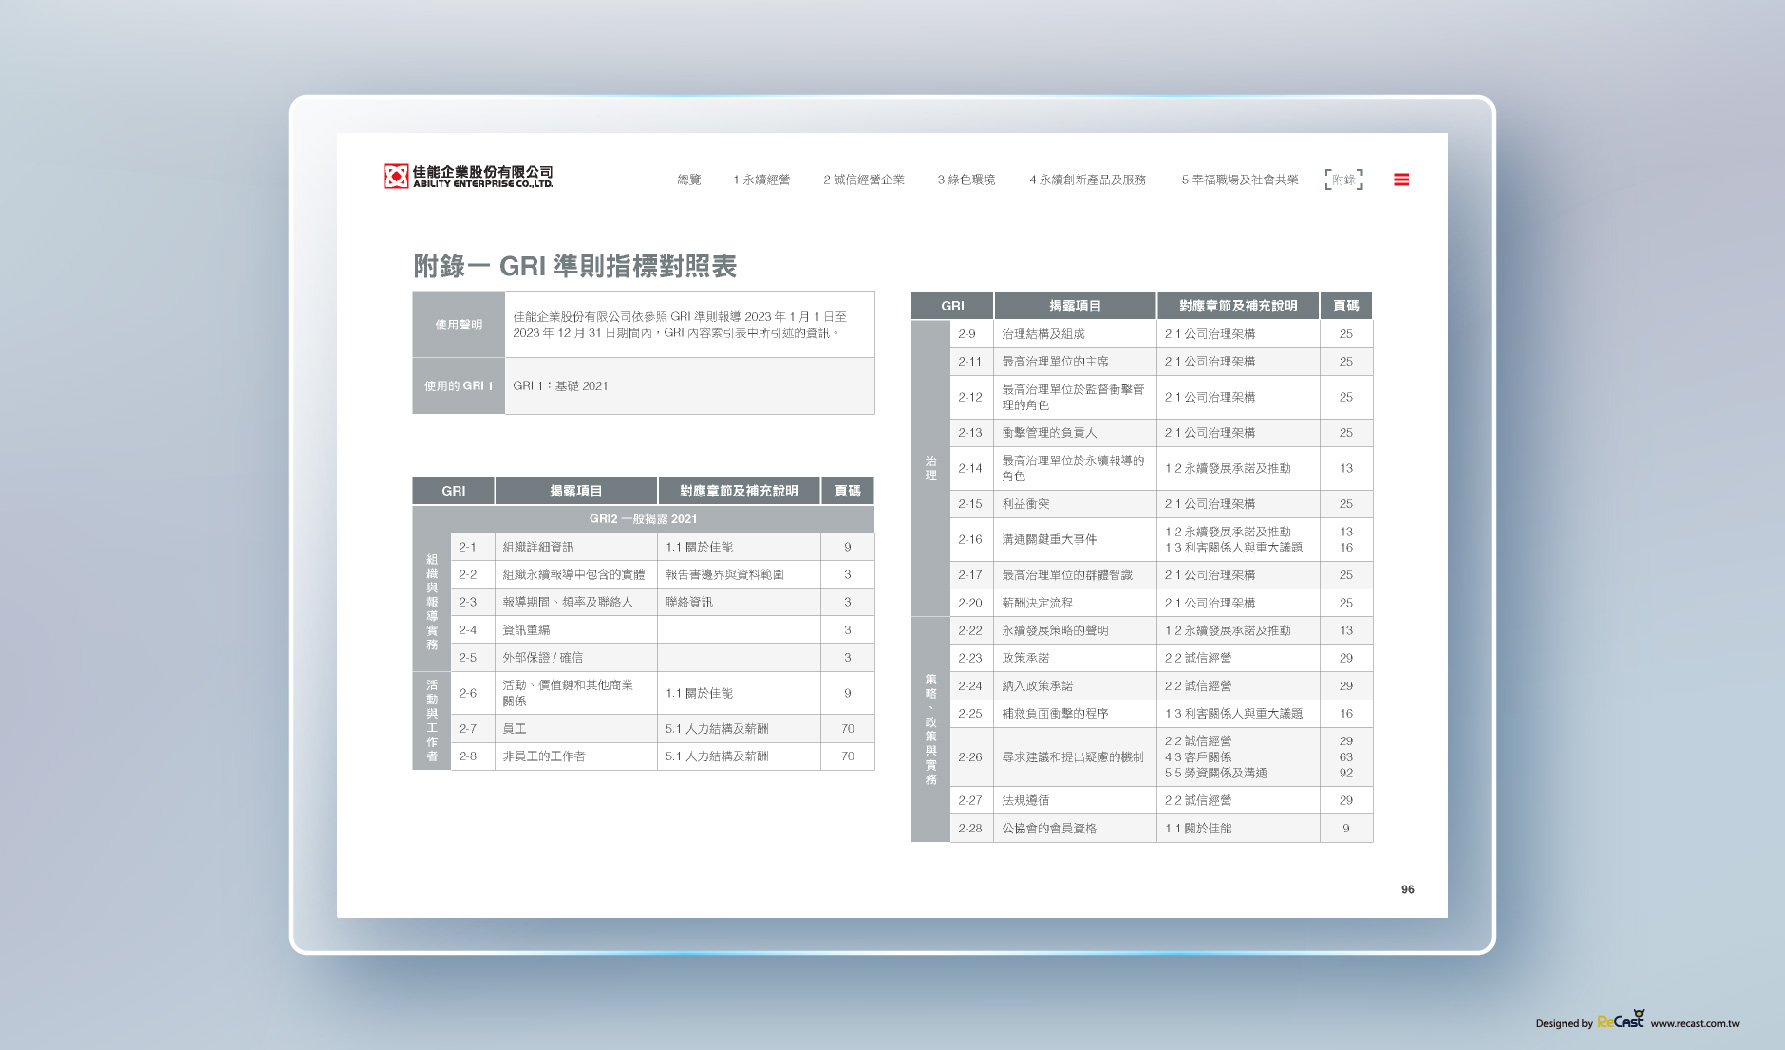Click 2.1 公司治理架構 in row 2-9
The image size is (1785, 1050).
pyautogui.click(x=1210, y=334)
